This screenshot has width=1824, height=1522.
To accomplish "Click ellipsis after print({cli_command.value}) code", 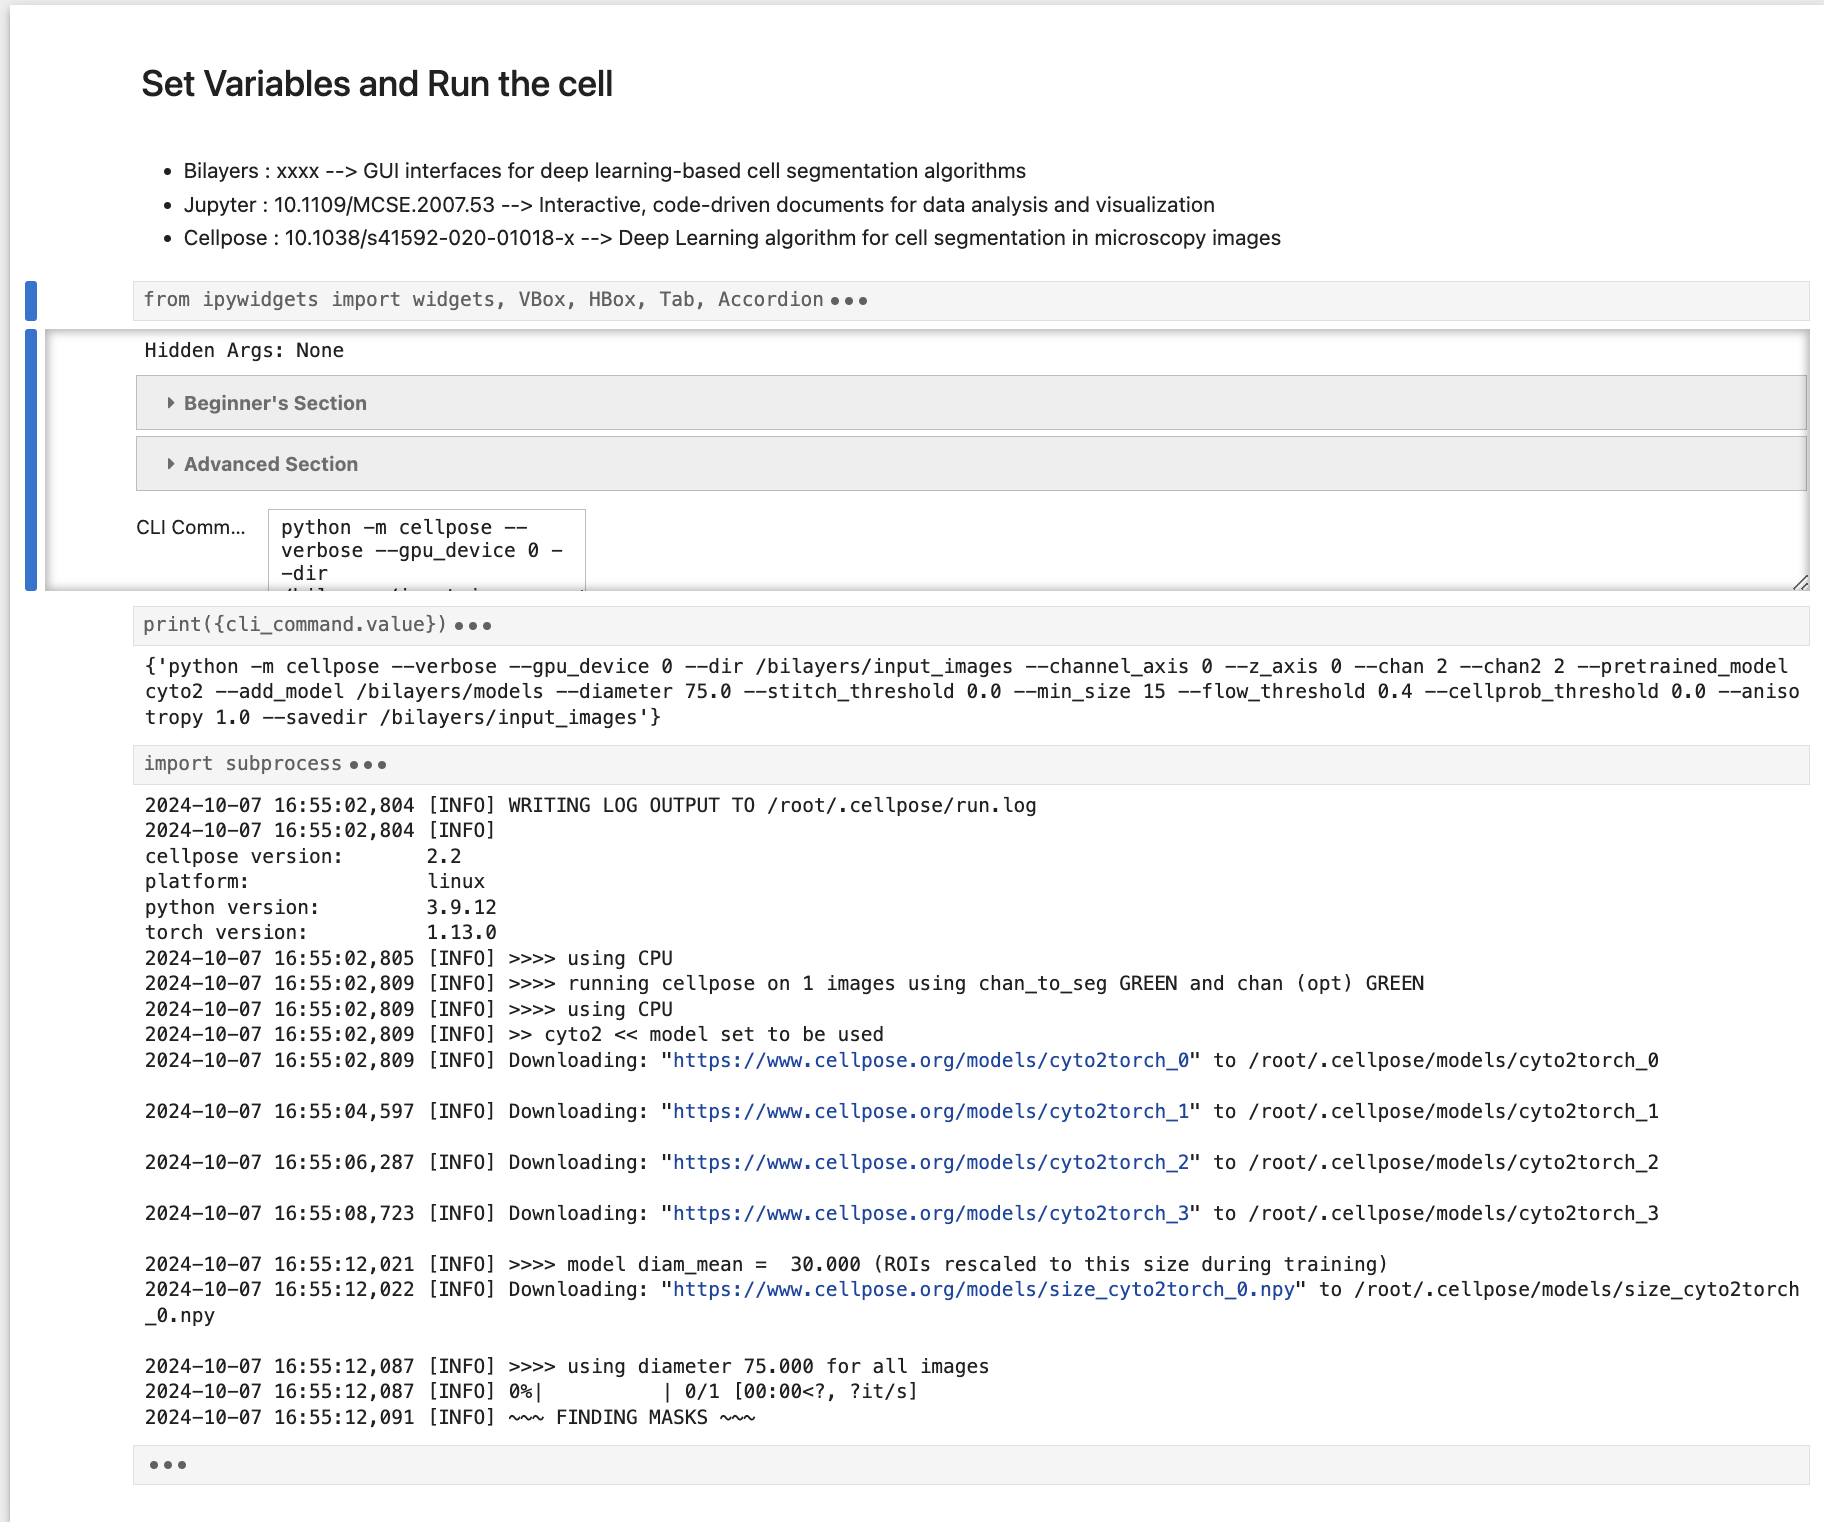I will (x=473, y=626).
